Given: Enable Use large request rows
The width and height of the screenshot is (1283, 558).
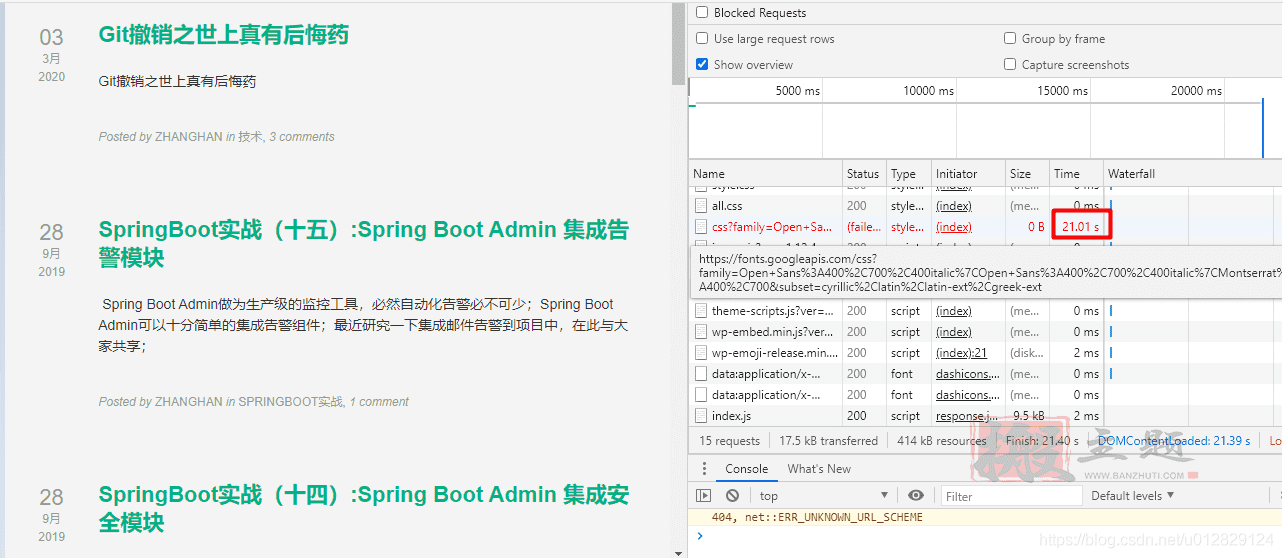Looking at the screenshot, I should 702,39.
